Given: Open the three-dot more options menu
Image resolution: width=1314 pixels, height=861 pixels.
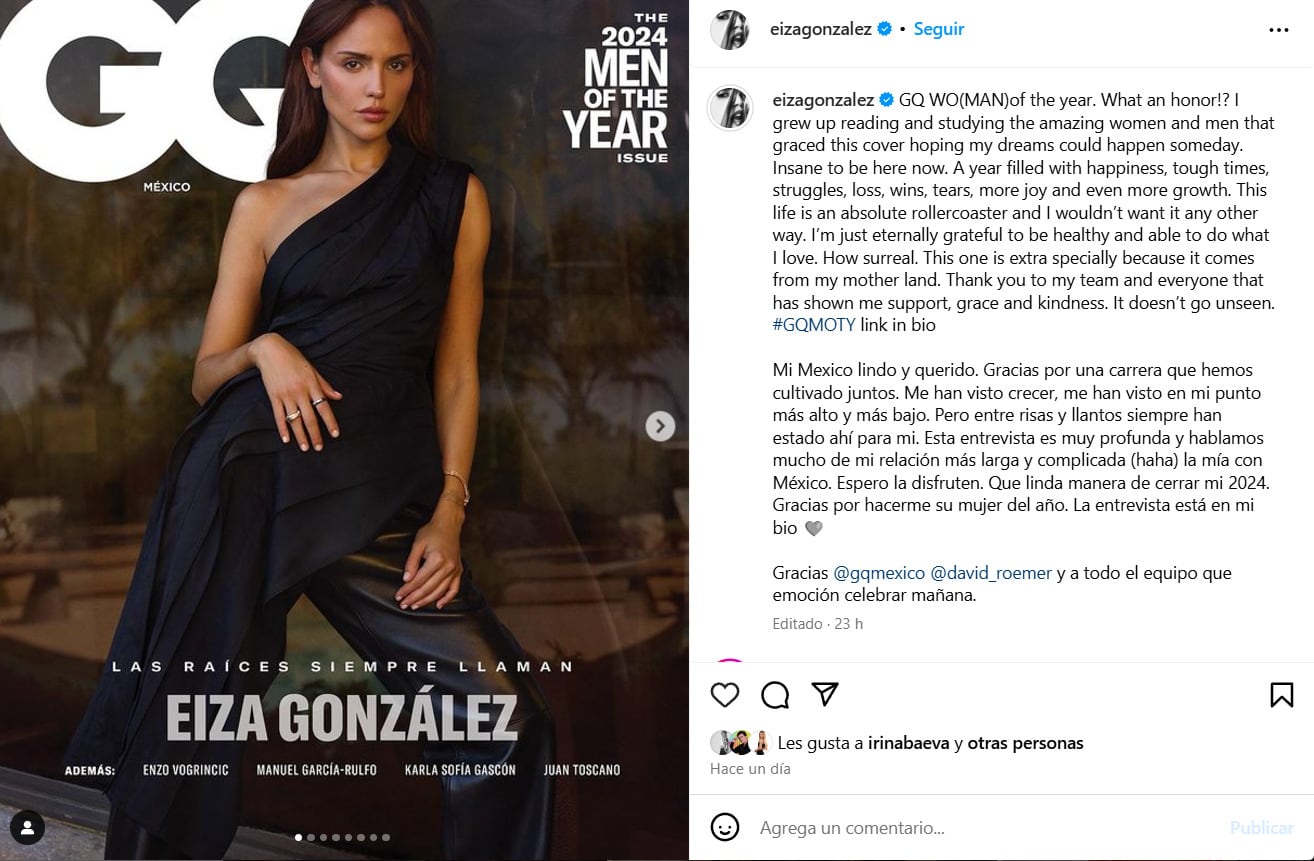Looking at the screenshot, I should pos(1278,30).
